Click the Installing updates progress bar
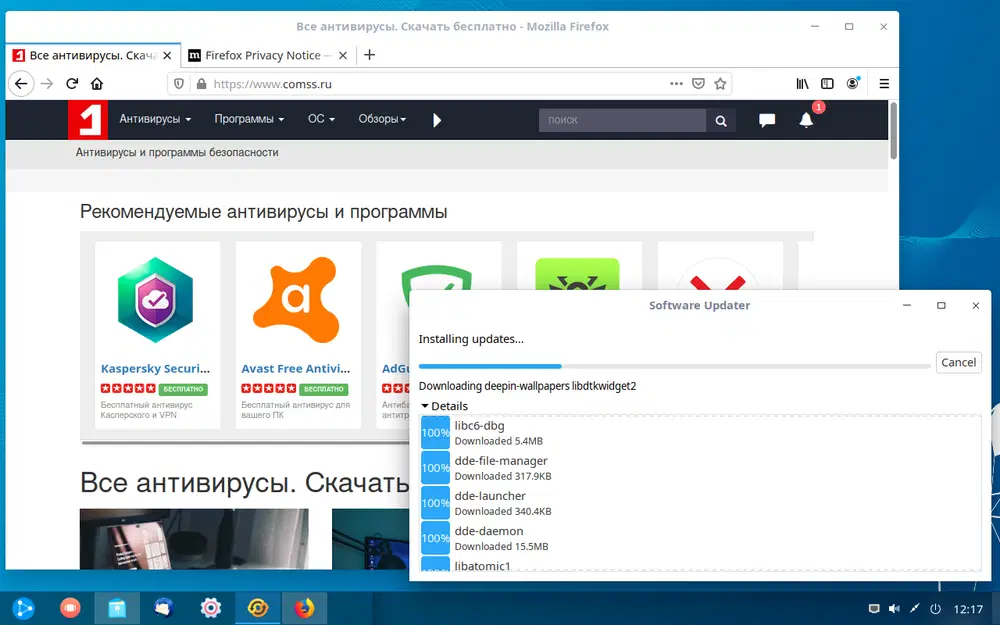Viewport: 1000px width, 625px height. (x=675, y=366)
